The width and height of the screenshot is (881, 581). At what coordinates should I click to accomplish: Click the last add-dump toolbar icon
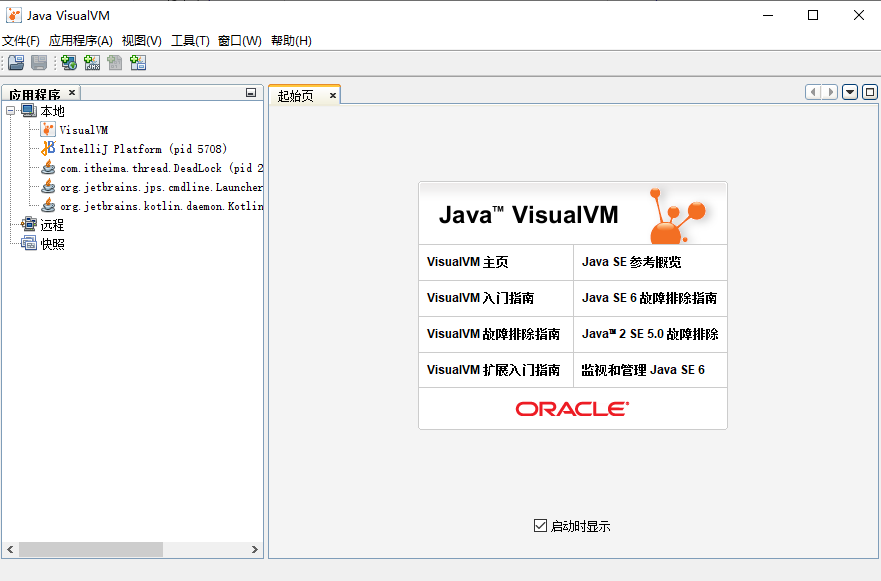(138, 63)
